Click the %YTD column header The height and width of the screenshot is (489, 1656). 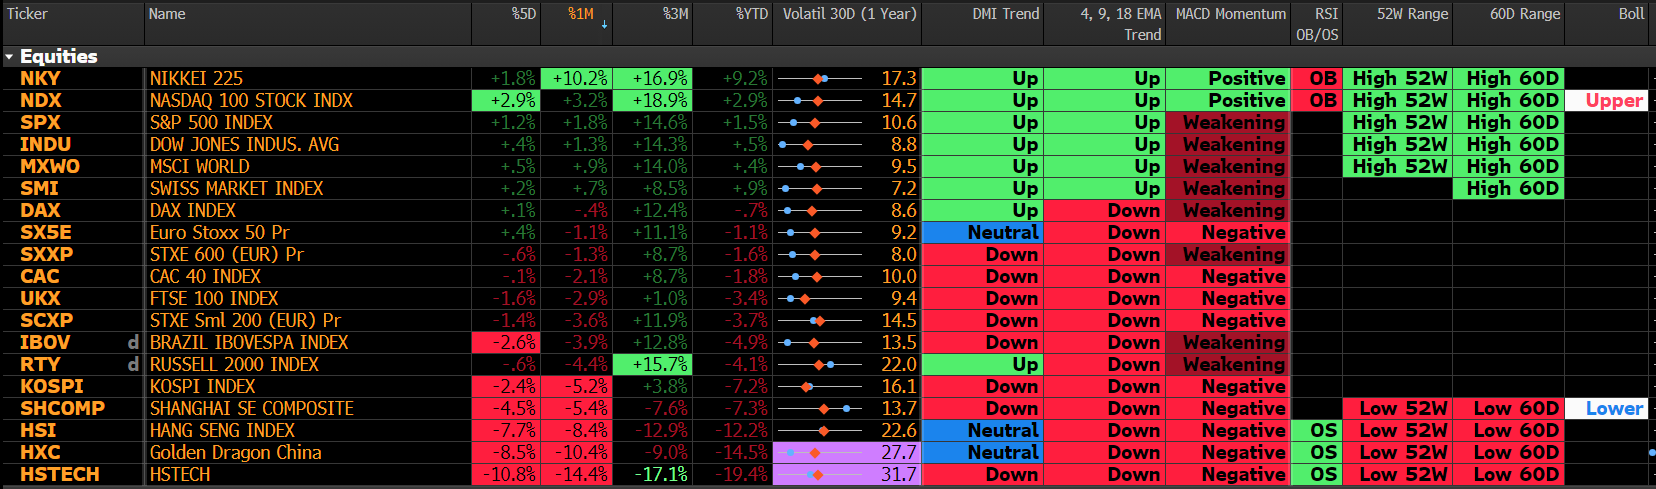click(752, 14)
